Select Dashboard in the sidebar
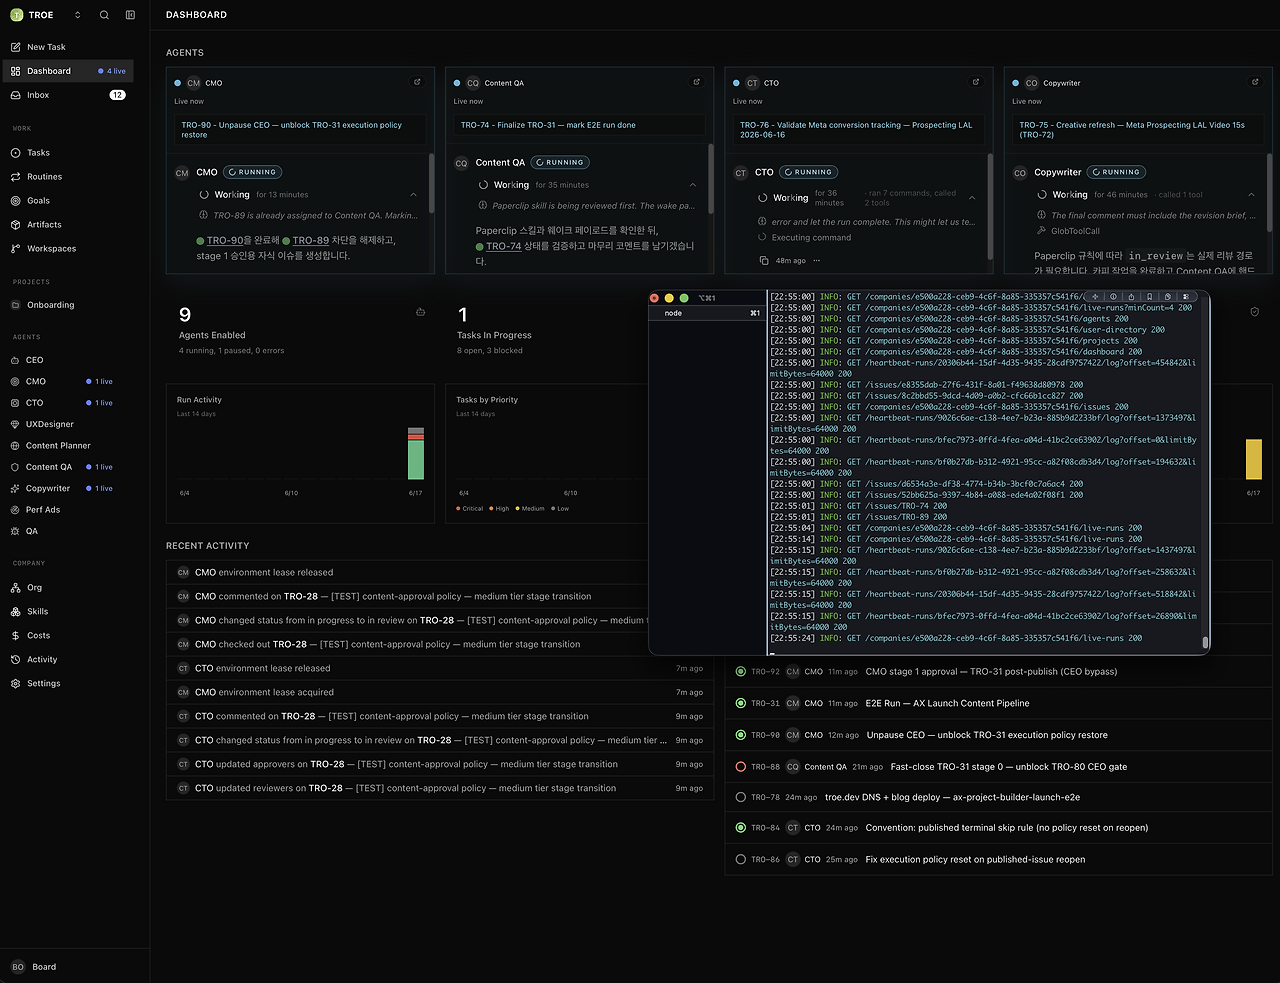The image size is (1280, 983). coord(67,71)
